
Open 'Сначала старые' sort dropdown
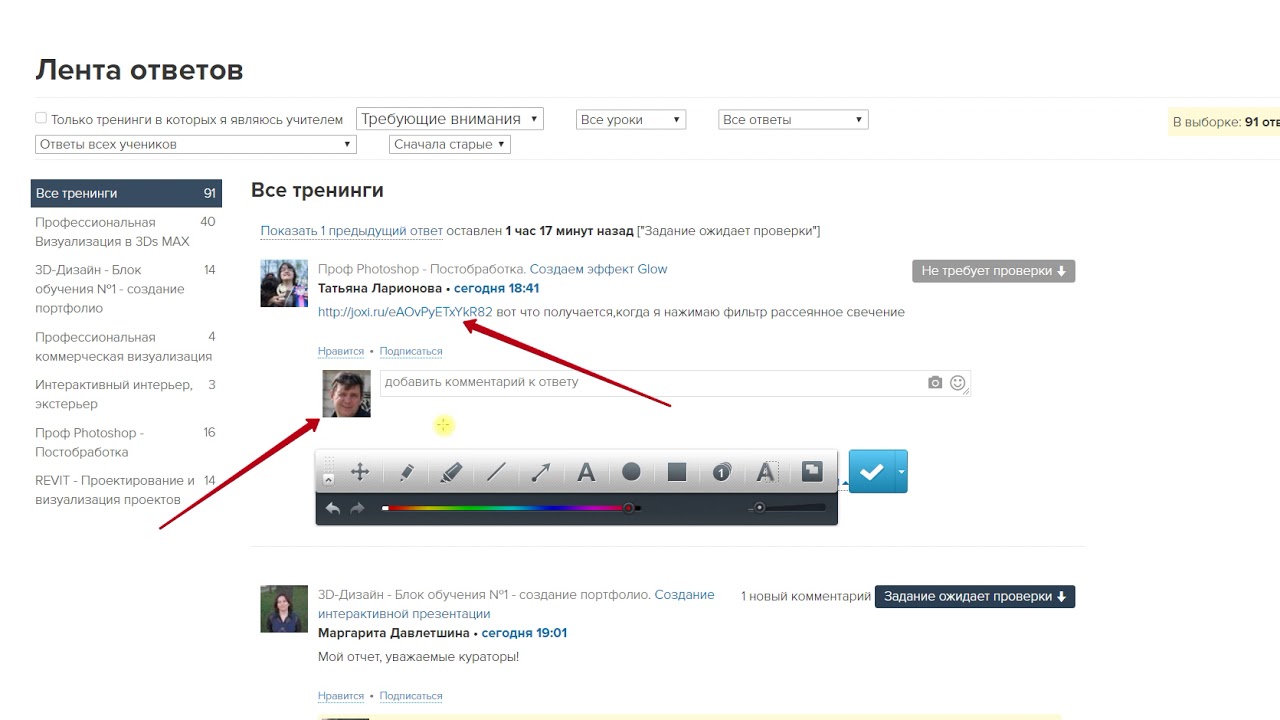click(x=450, y=144)
